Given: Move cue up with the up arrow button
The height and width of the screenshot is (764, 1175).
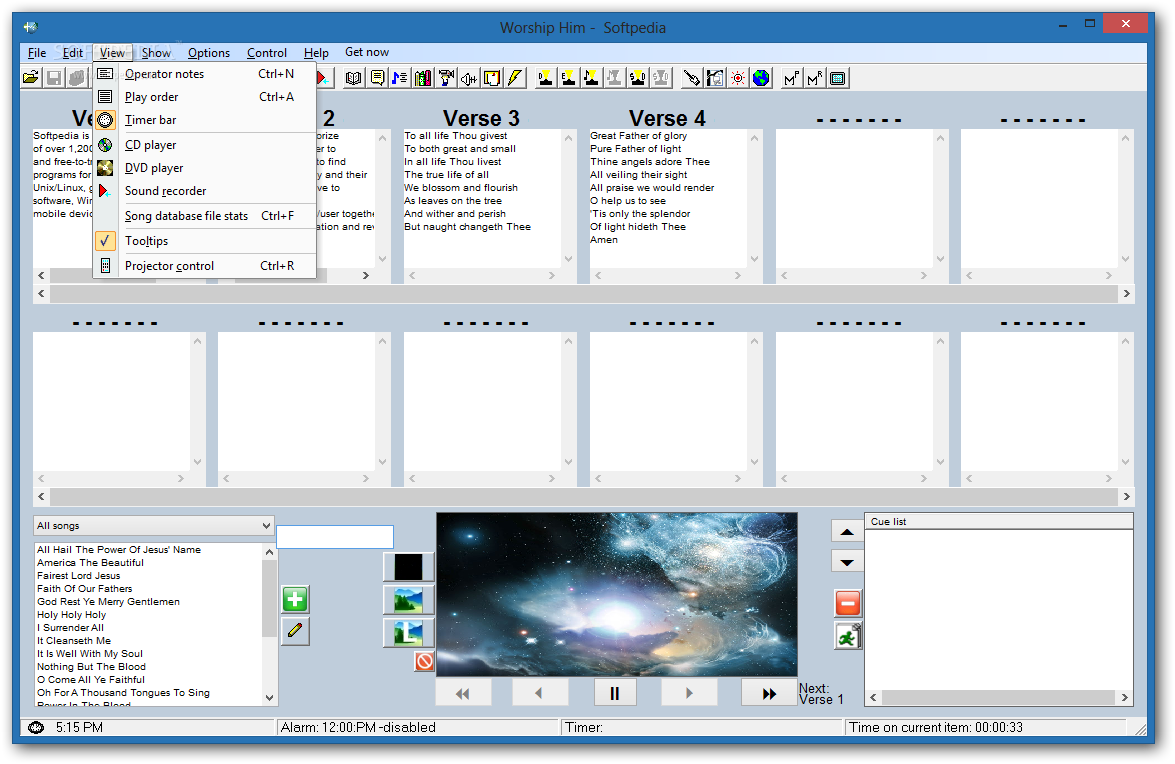Looking at the screenshot, I should [x=847, y=532].
